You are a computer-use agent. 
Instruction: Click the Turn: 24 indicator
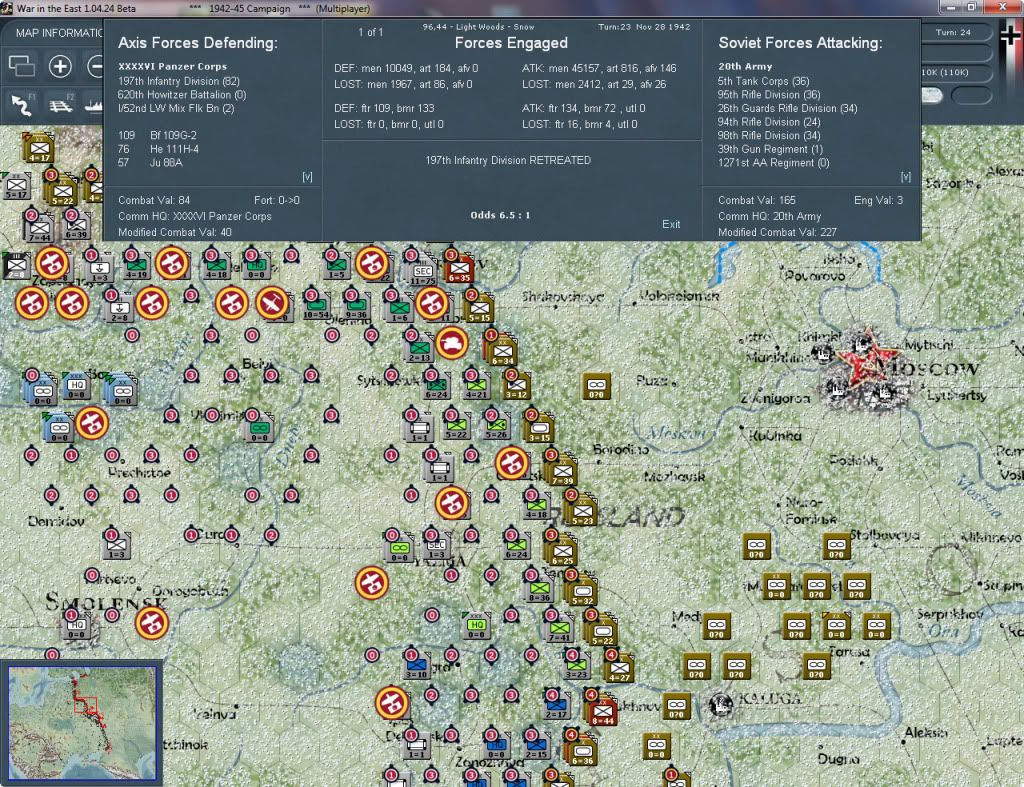point(953,32)
